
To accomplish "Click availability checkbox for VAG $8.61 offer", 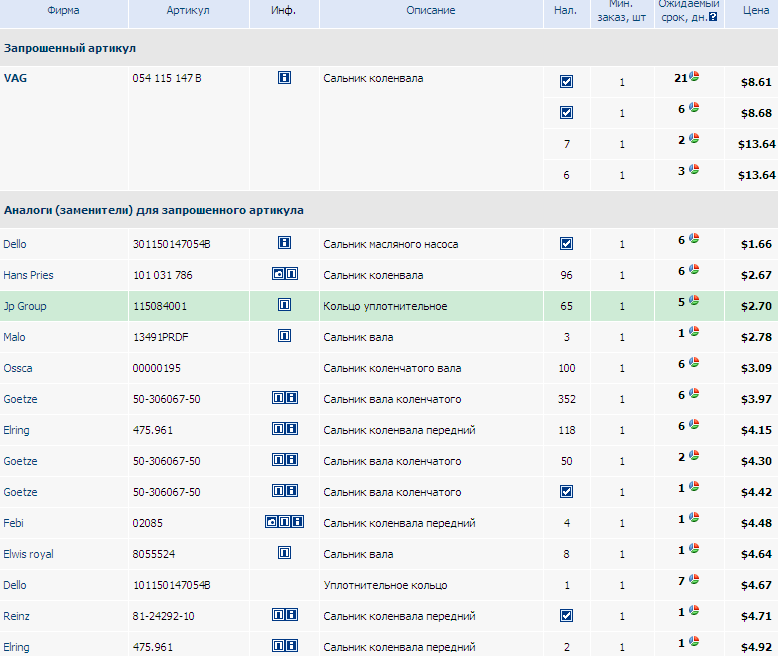I will pyautogui.click(x=566, y=81).
